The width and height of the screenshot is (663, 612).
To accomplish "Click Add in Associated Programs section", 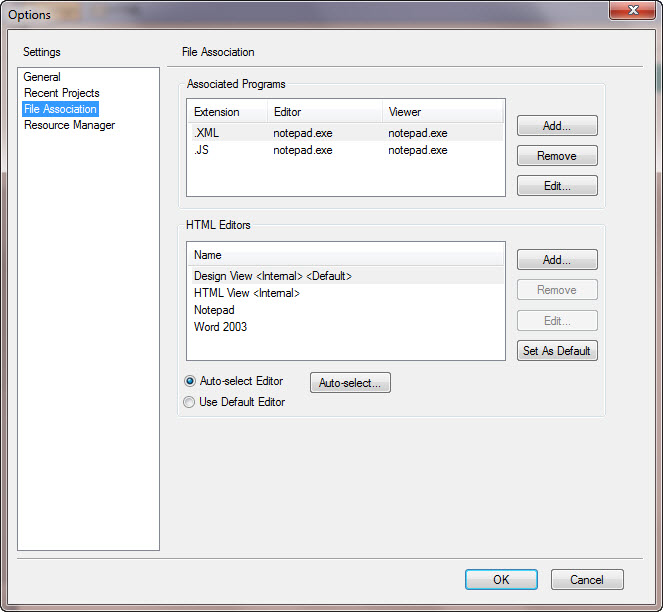I will 557,126.
